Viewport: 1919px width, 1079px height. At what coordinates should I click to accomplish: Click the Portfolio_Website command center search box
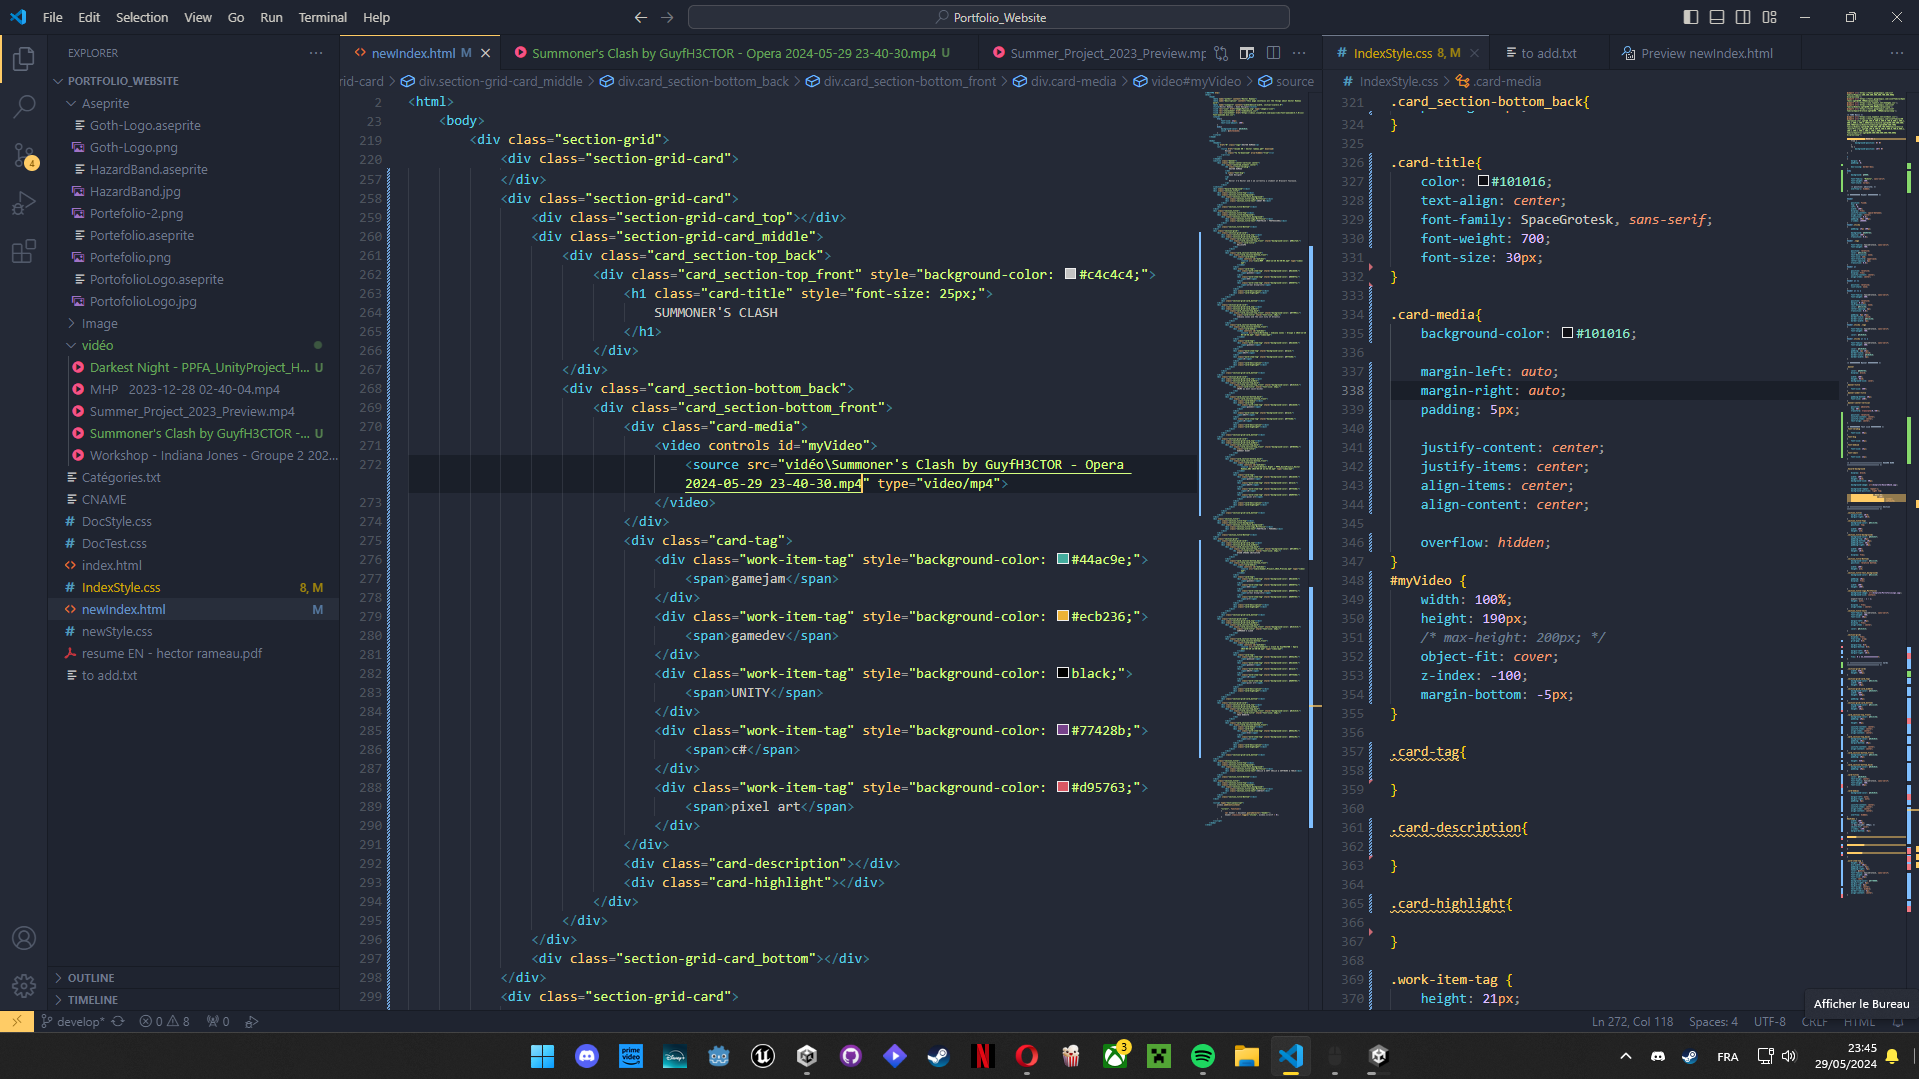pos(989,17)
